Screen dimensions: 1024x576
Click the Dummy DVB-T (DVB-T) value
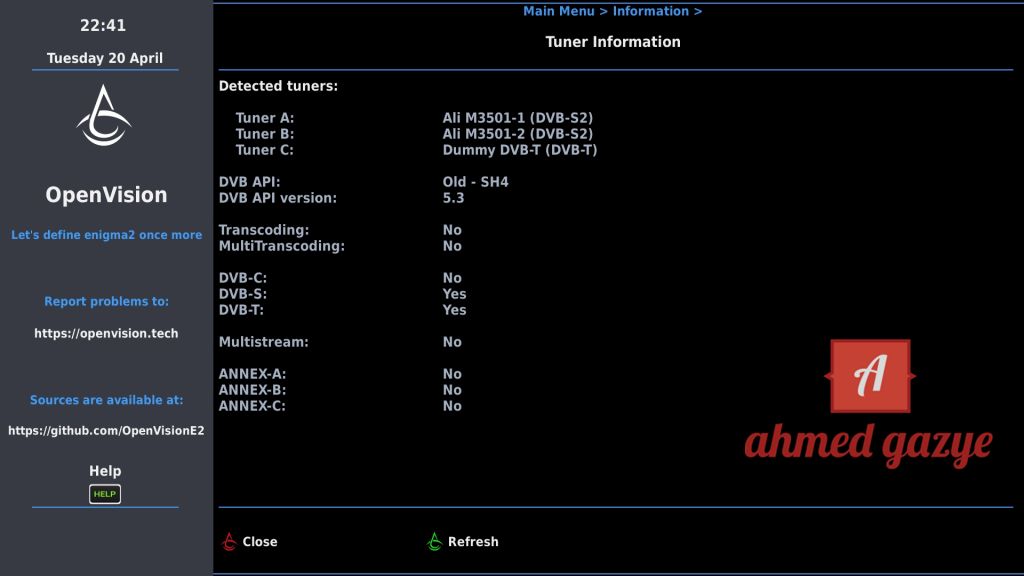pyautogui.click(x=520, y=150)
